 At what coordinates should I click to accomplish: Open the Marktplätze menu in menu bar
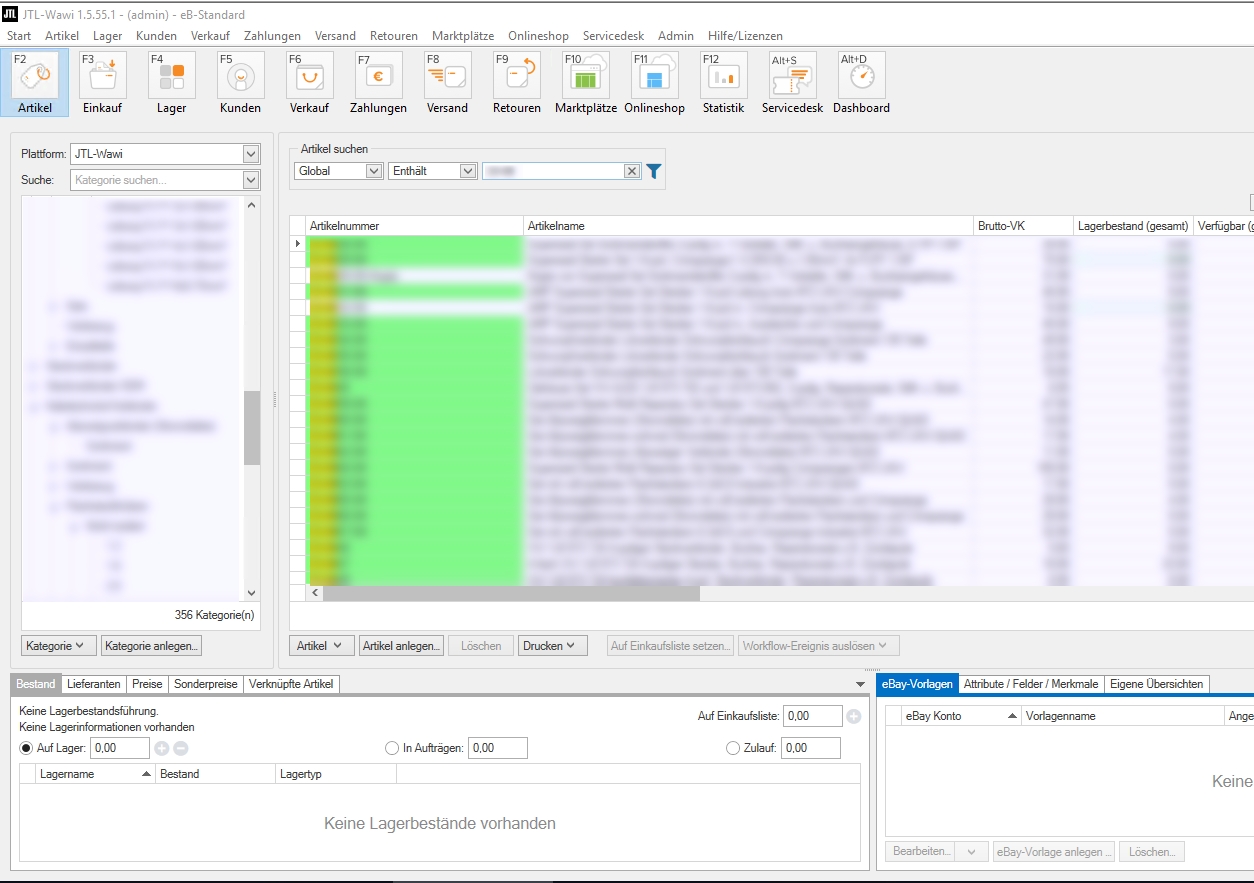463,36
